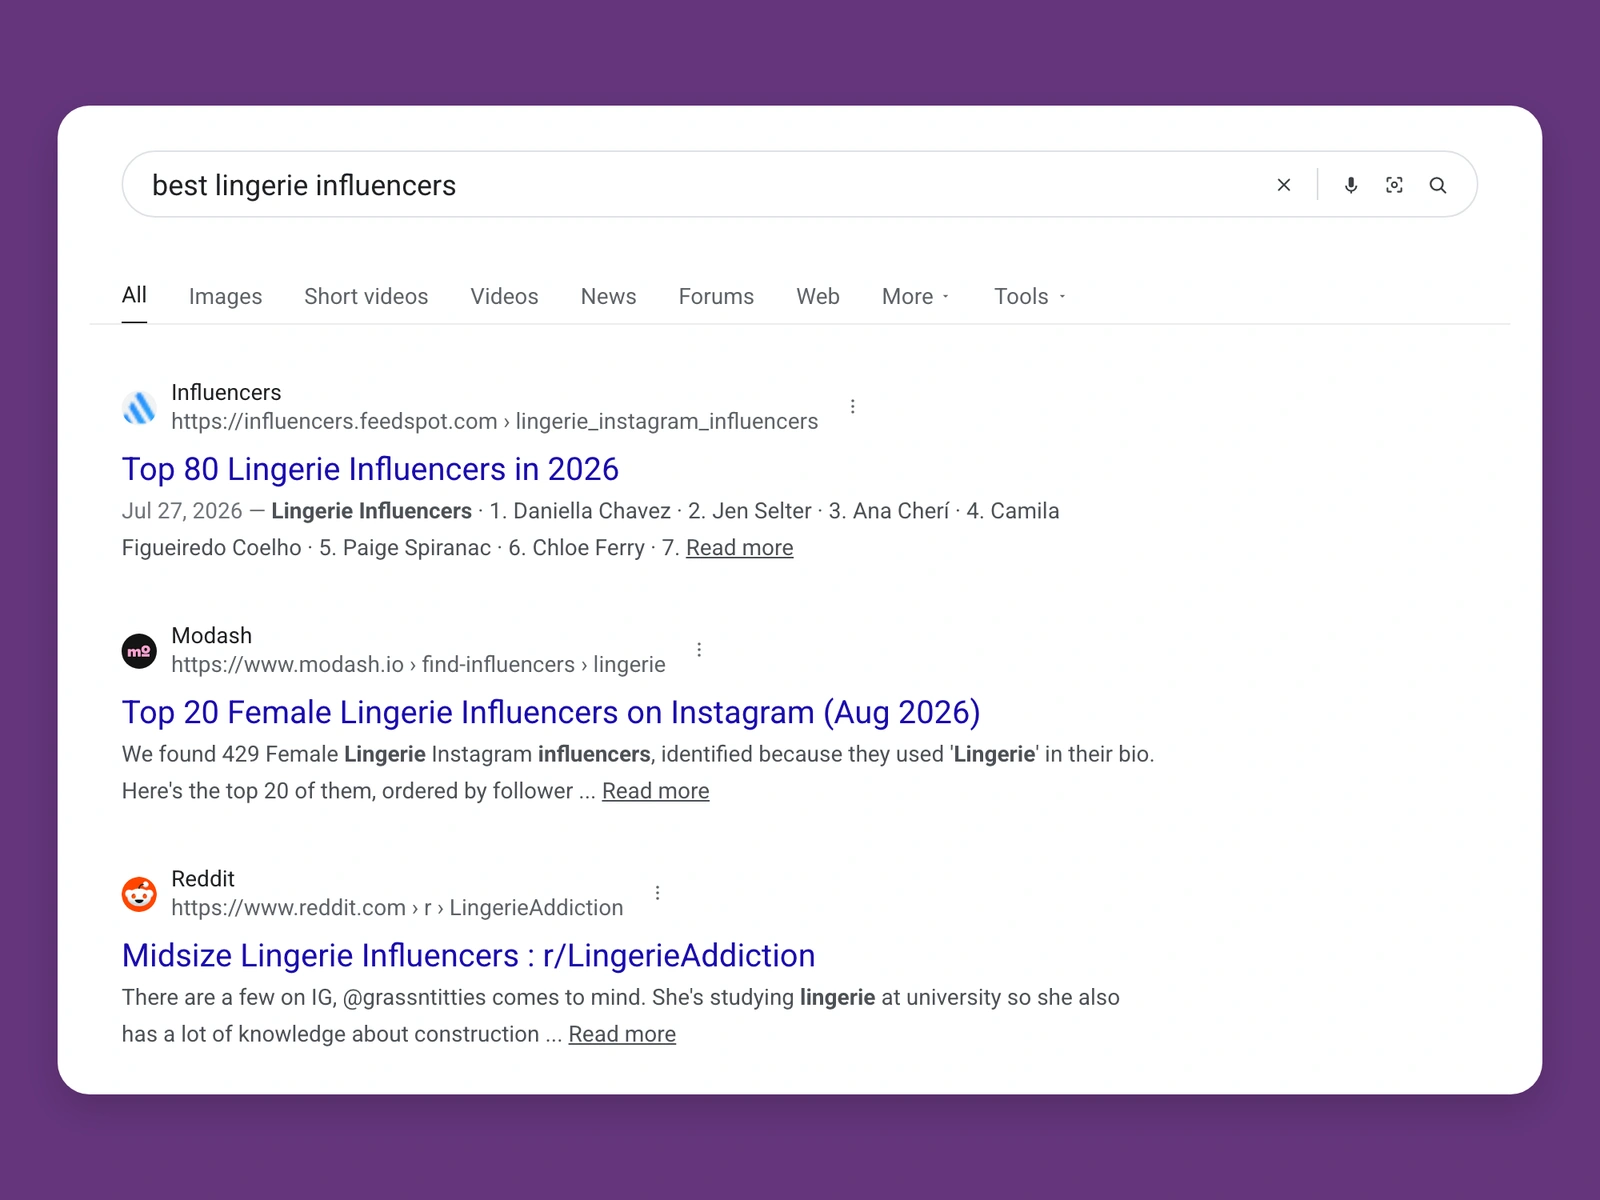Click the Reddit favicon
1600x1200 pixels.
tap(139, 894)
